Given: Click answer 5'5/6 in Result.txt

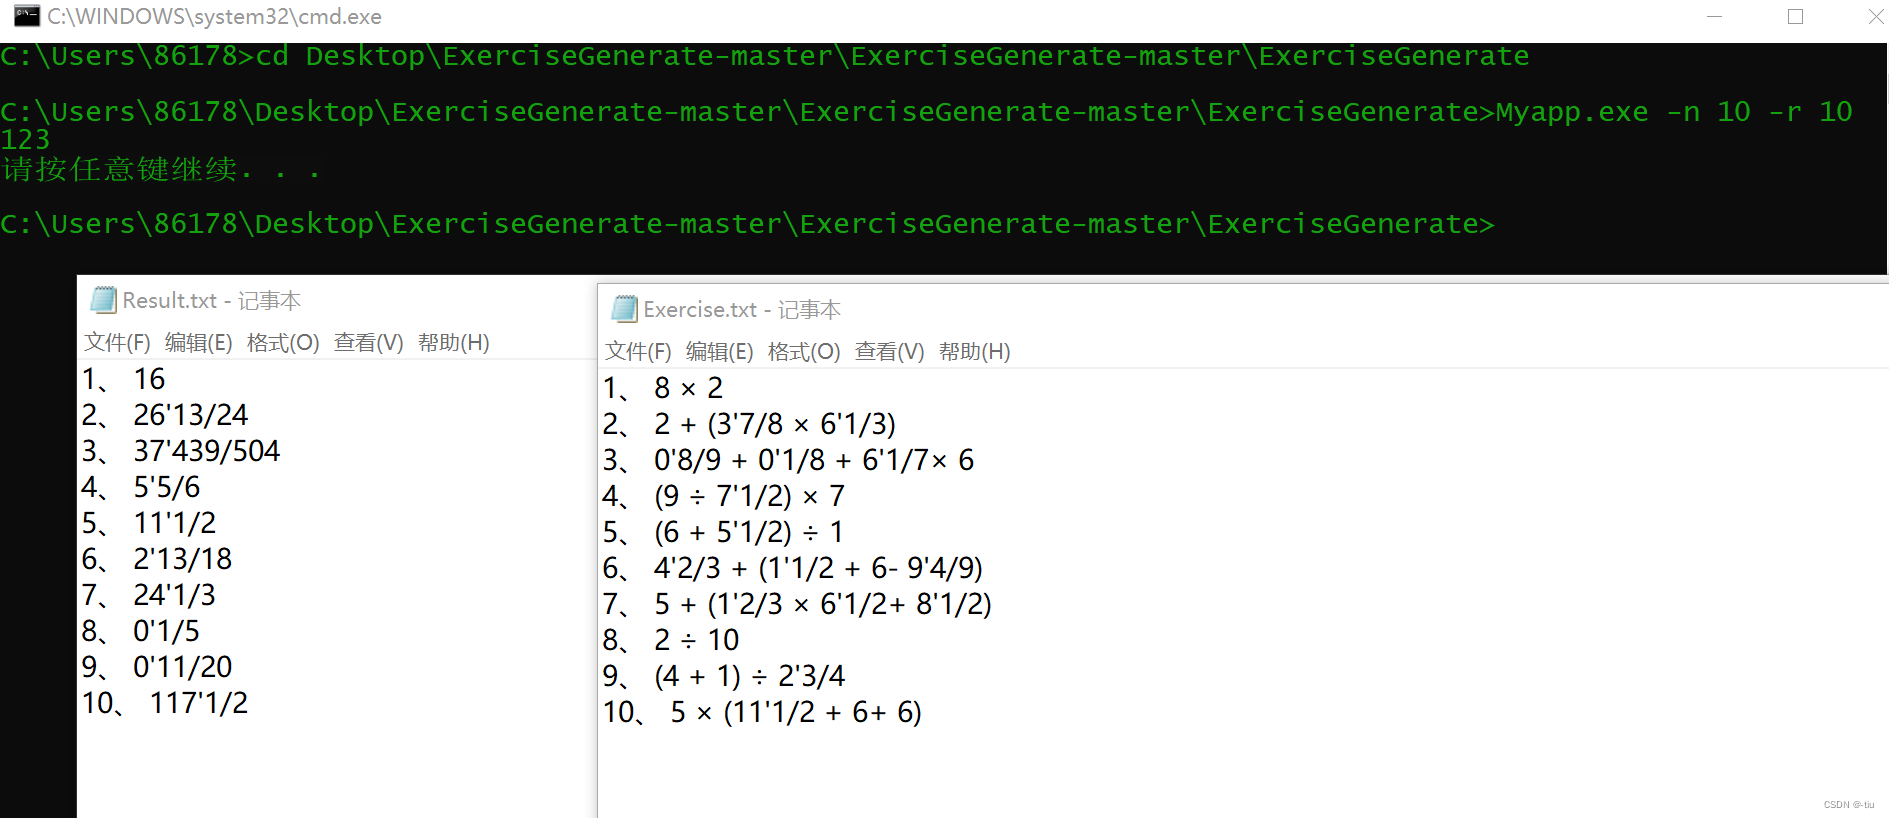Looking at the screenshot, I should click(166, 487).
